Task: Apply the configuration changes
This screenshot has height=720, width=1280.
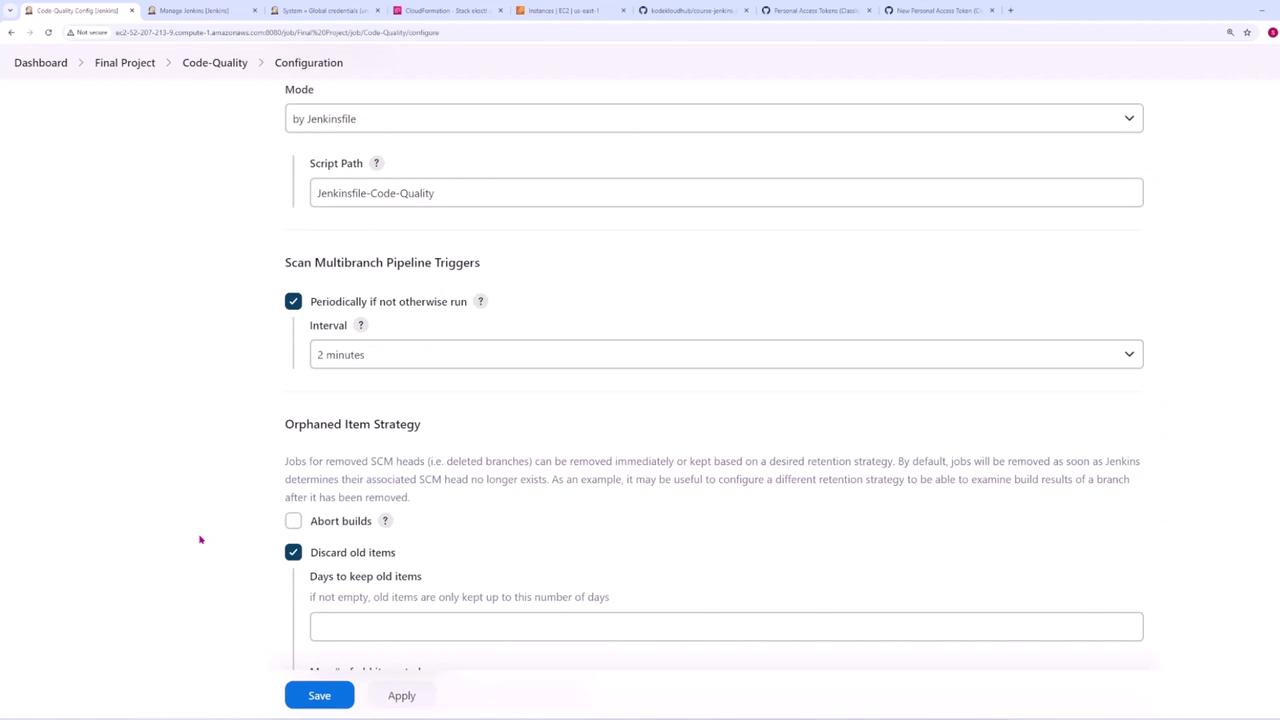Action: pos(401,695)
